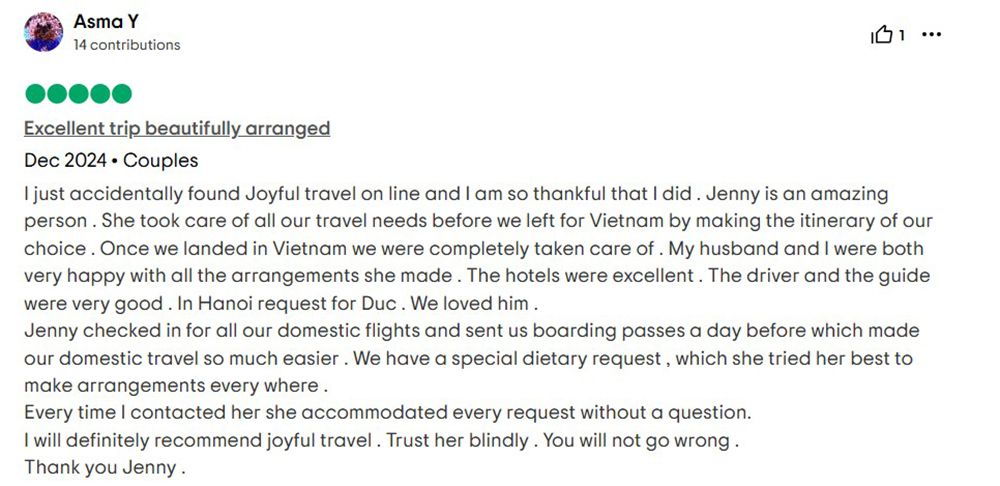Click the line "I will definitely recommend joyful travel"

point(198,441)
